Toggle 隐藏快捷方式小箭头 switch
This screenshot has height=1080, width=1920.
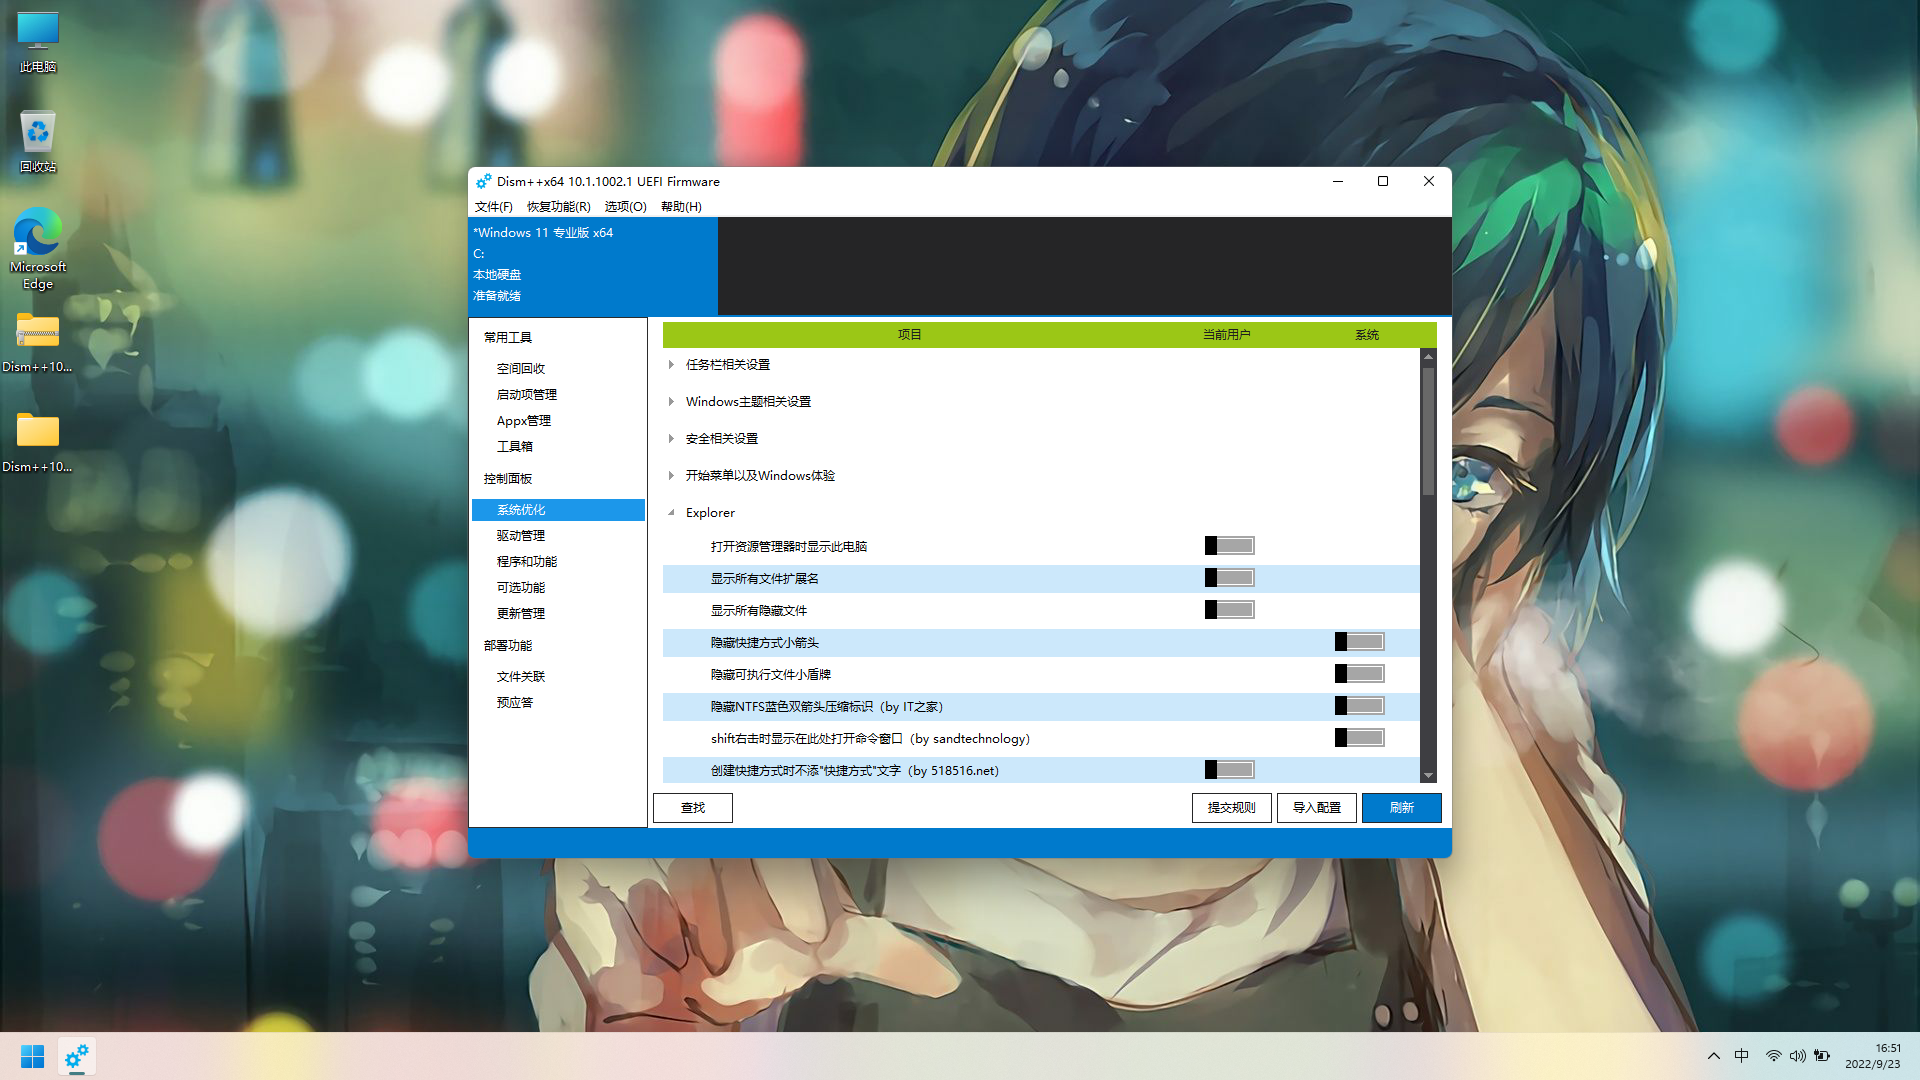tap(1359, 642)
